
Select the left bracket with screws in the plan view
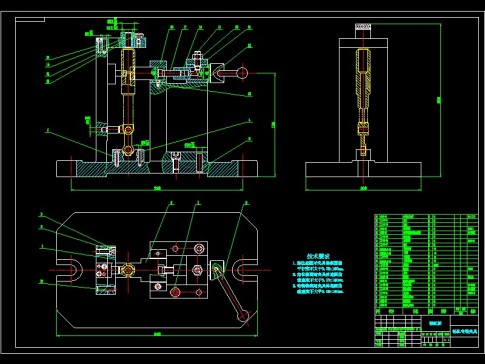pyautogui.click(x=106, y=270)
